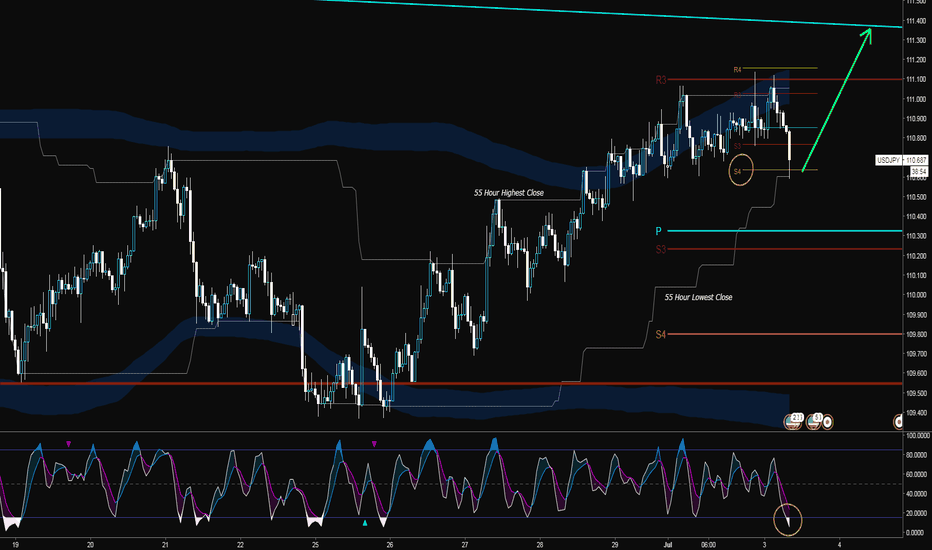
Task: Click the 'Jul' label on the time axis
Action: [667, 544]
